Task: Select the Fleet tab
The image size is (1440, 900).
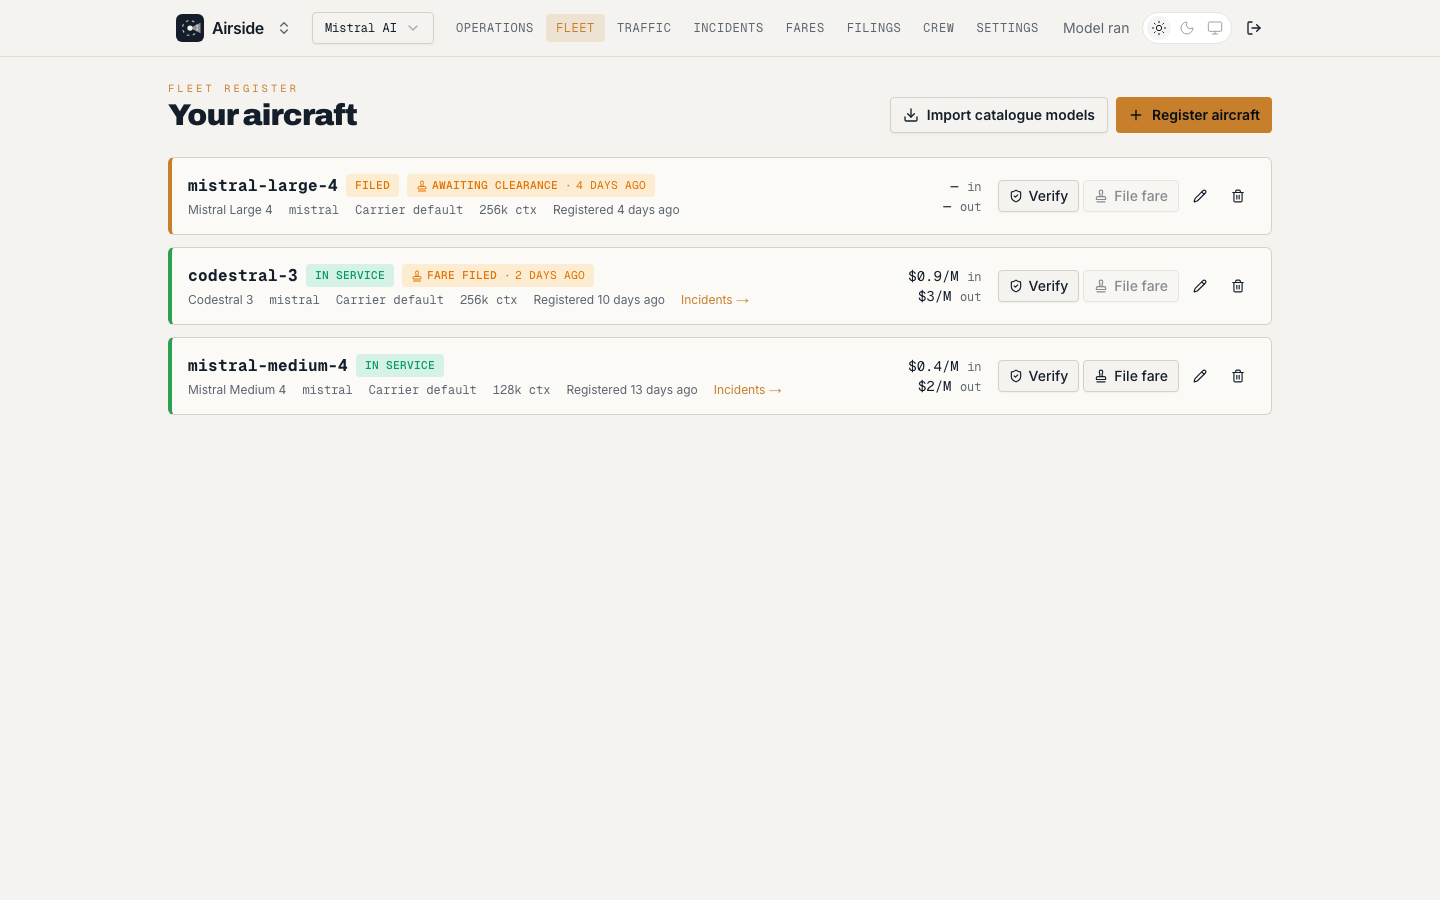Action: (x=575, y=28)
